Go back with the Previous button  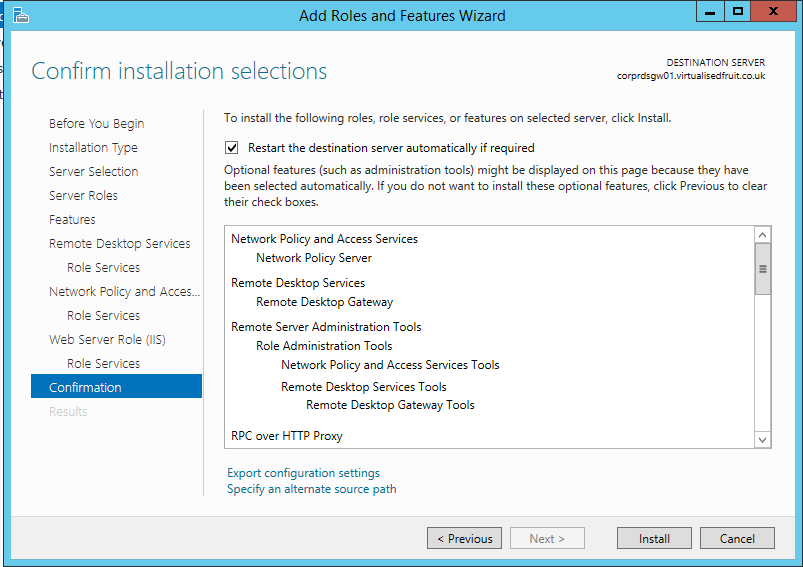[x=465, y=538]
